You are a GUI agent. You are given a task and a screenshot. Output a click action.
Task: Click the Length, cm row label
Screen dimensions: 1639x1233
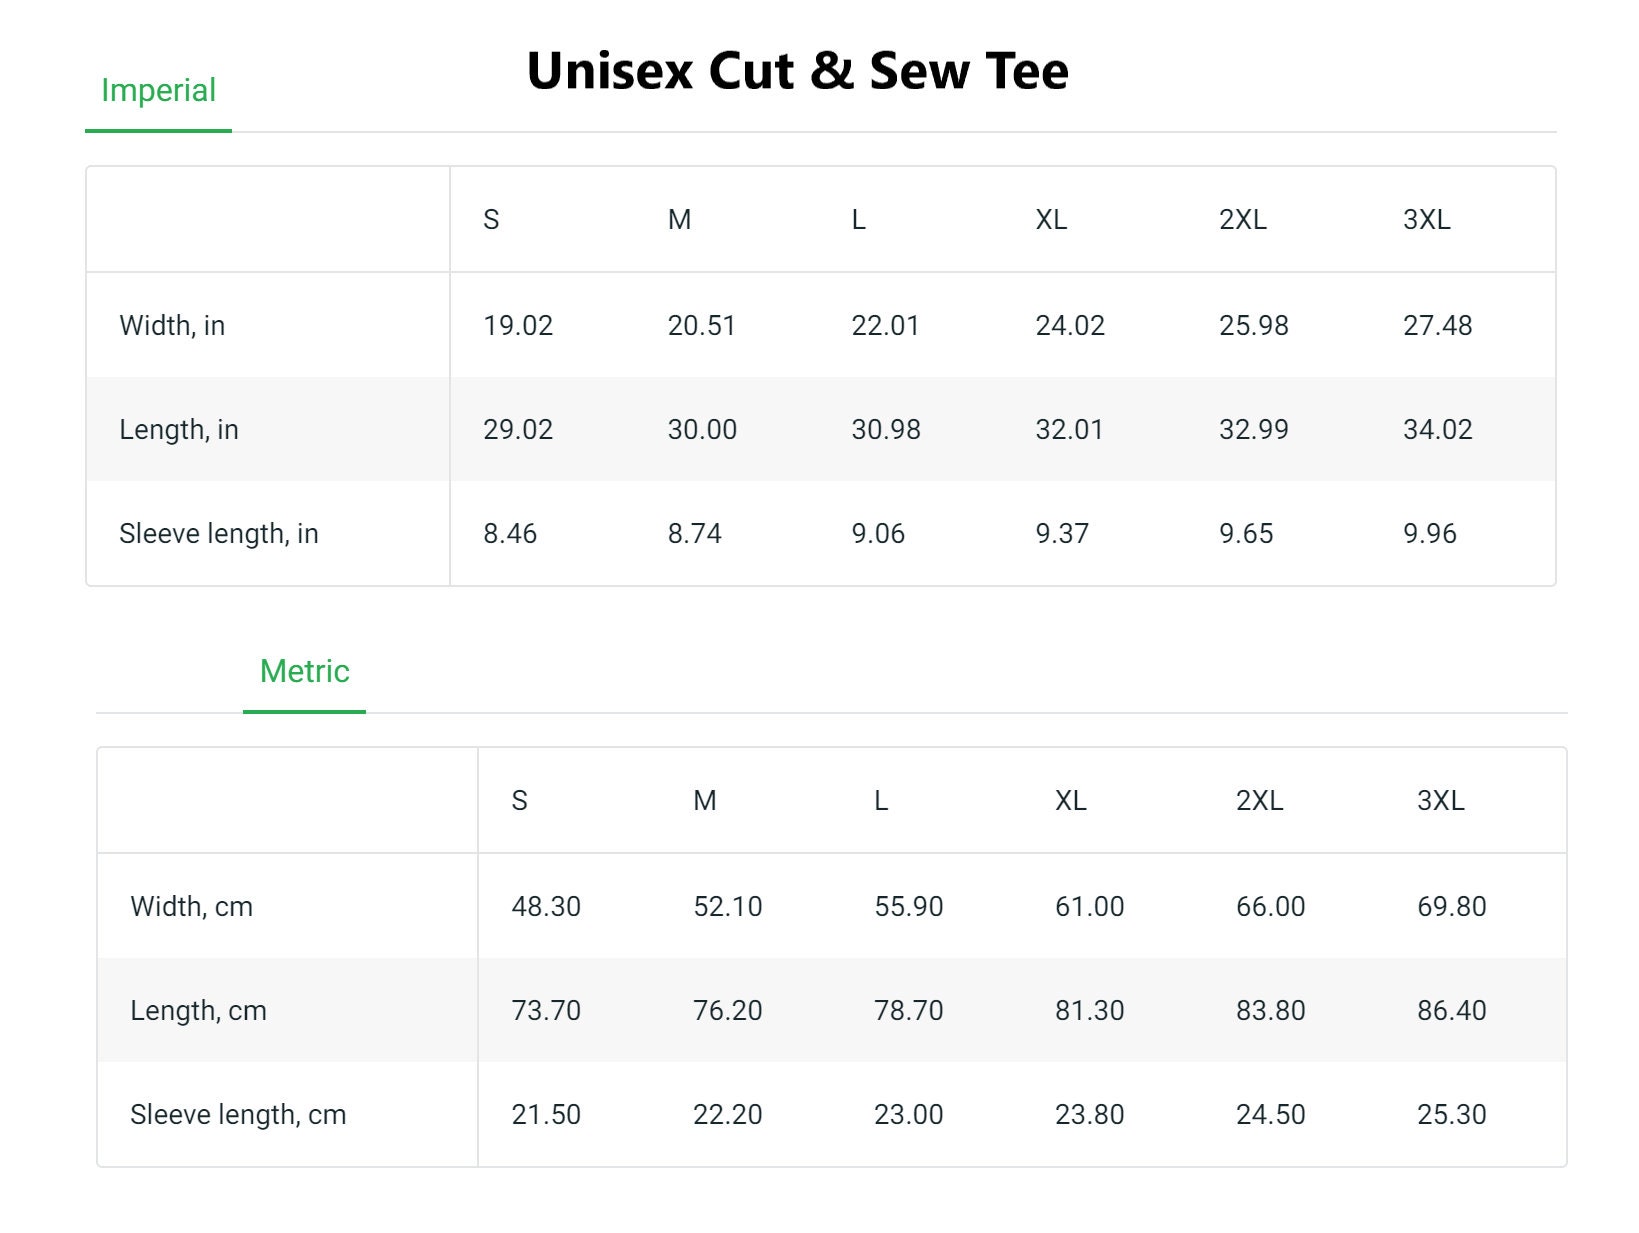point(198,1011)
